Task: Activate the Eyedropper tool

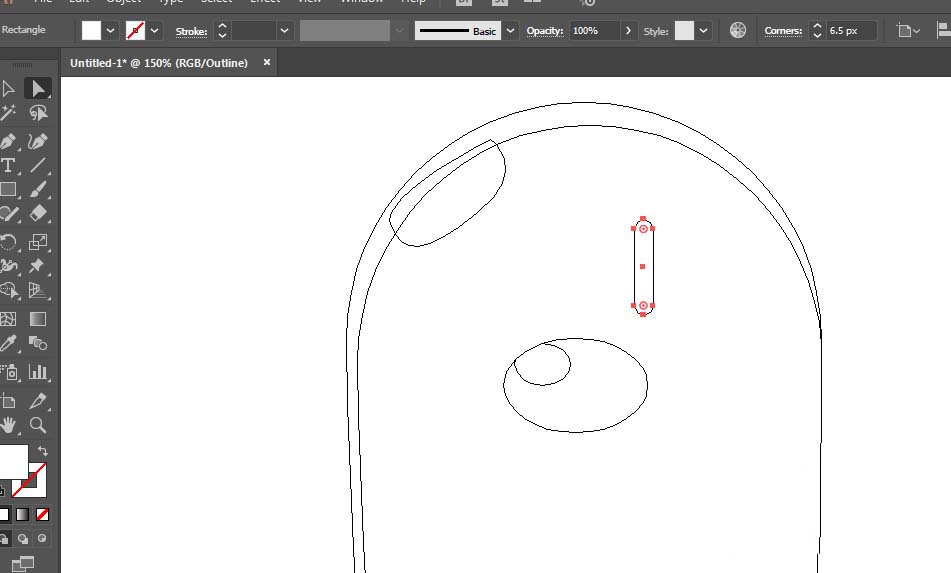Action: [9, 345]
